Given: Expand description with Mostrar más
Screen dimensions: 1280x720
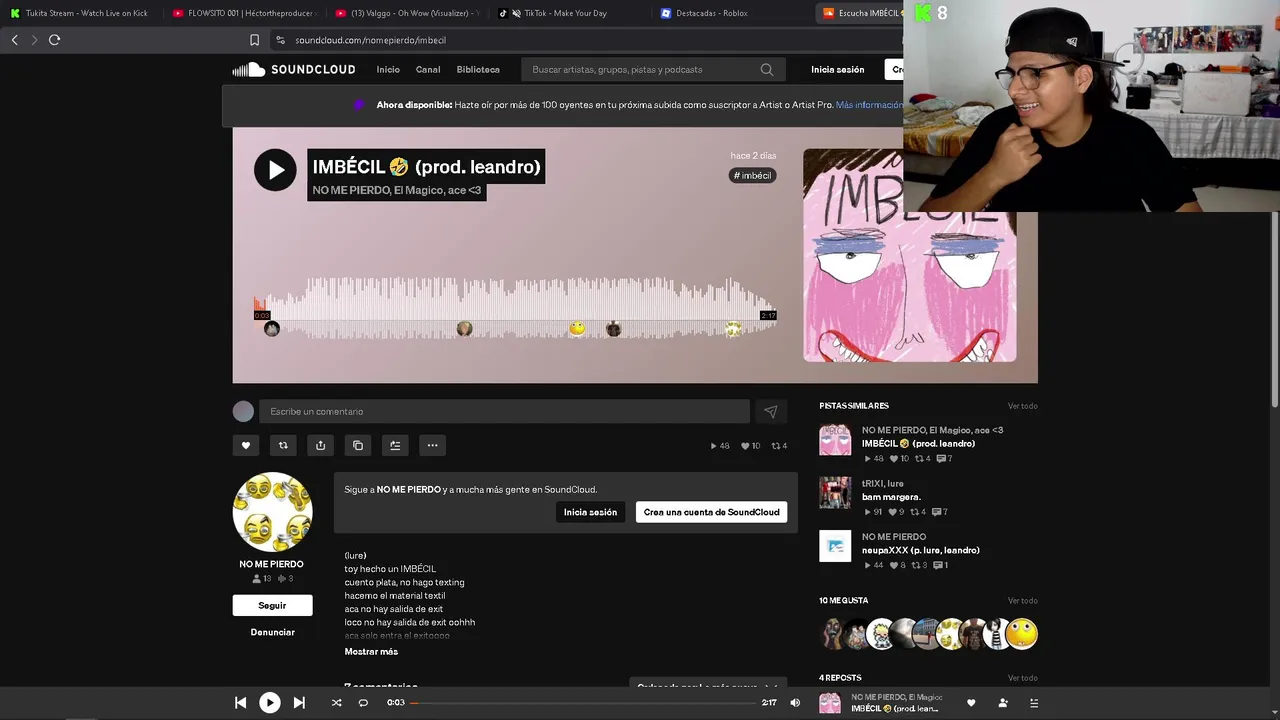Looking at the screenshot, I should (x=371, y=652).
